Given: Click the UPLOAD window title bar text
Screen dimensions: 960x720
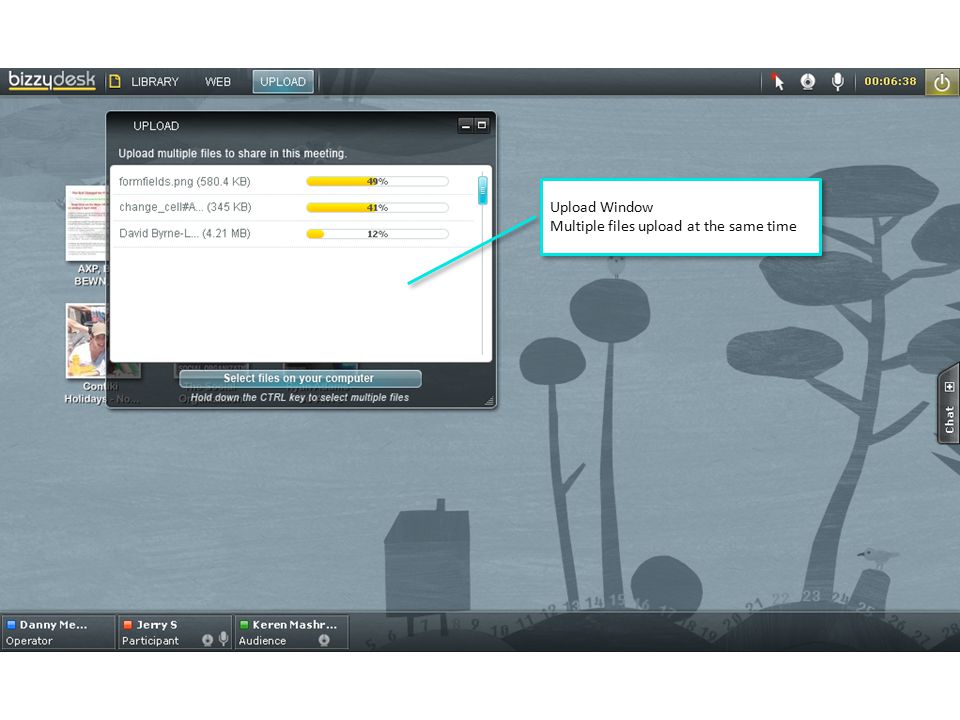Looking at the screenshot, I should [x=156, y=126].
